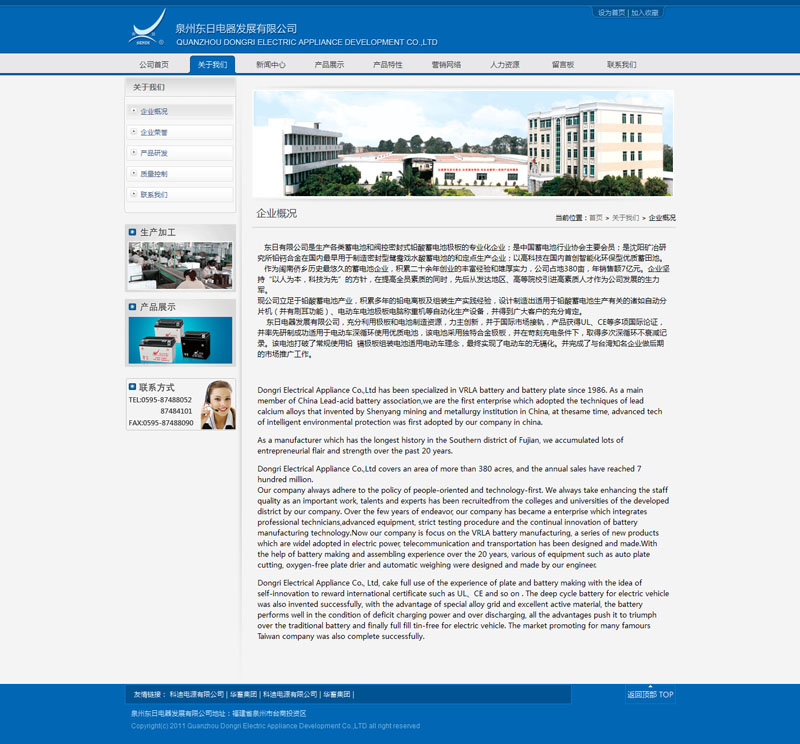Click the first 科迪电源有限公司 footer link

coord(197,695)
